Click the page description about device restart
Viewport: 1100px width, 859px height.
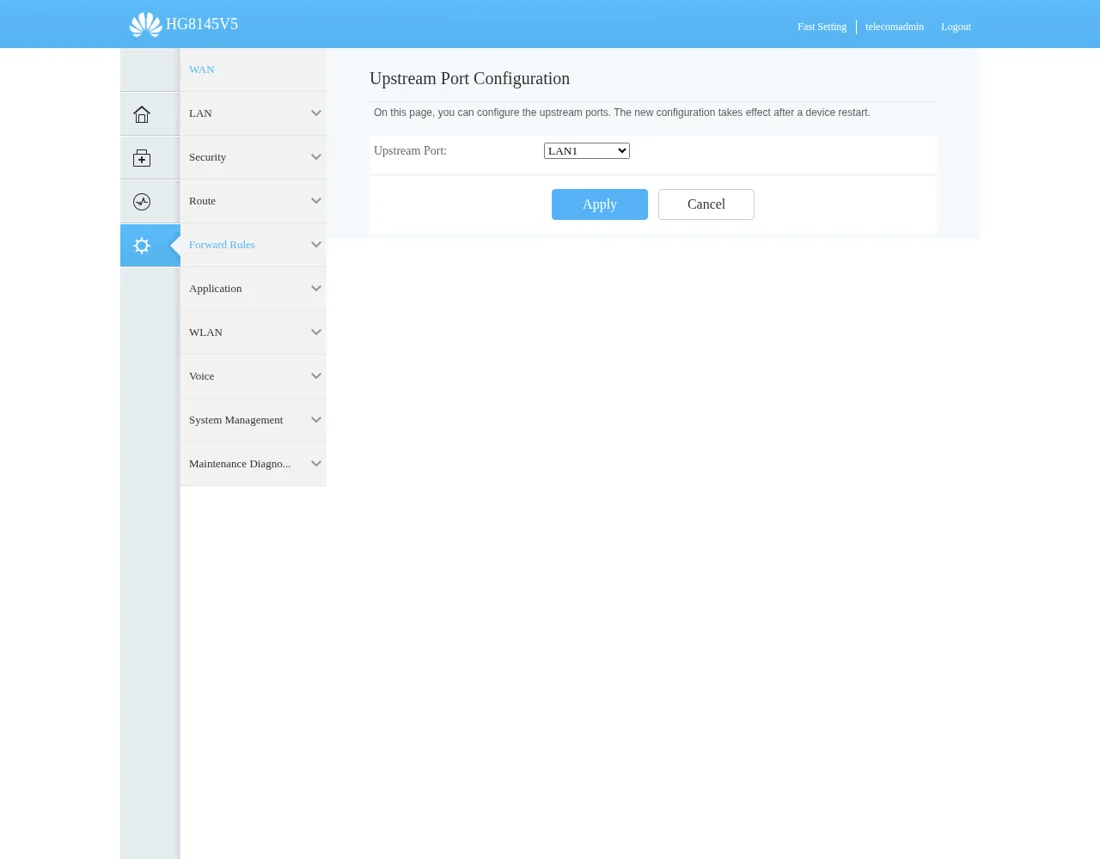tap(622, 112)
